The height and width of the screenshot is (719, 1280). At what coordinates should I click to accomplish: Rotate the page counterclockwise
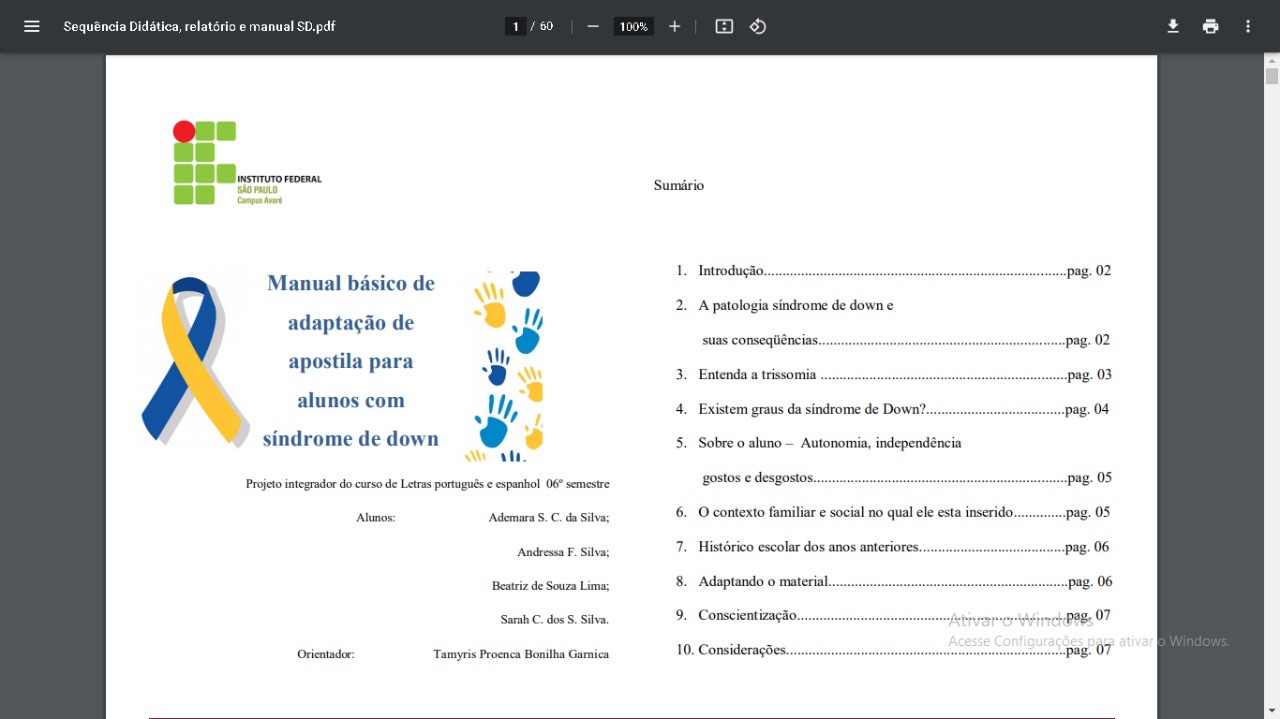click(757, 26)
